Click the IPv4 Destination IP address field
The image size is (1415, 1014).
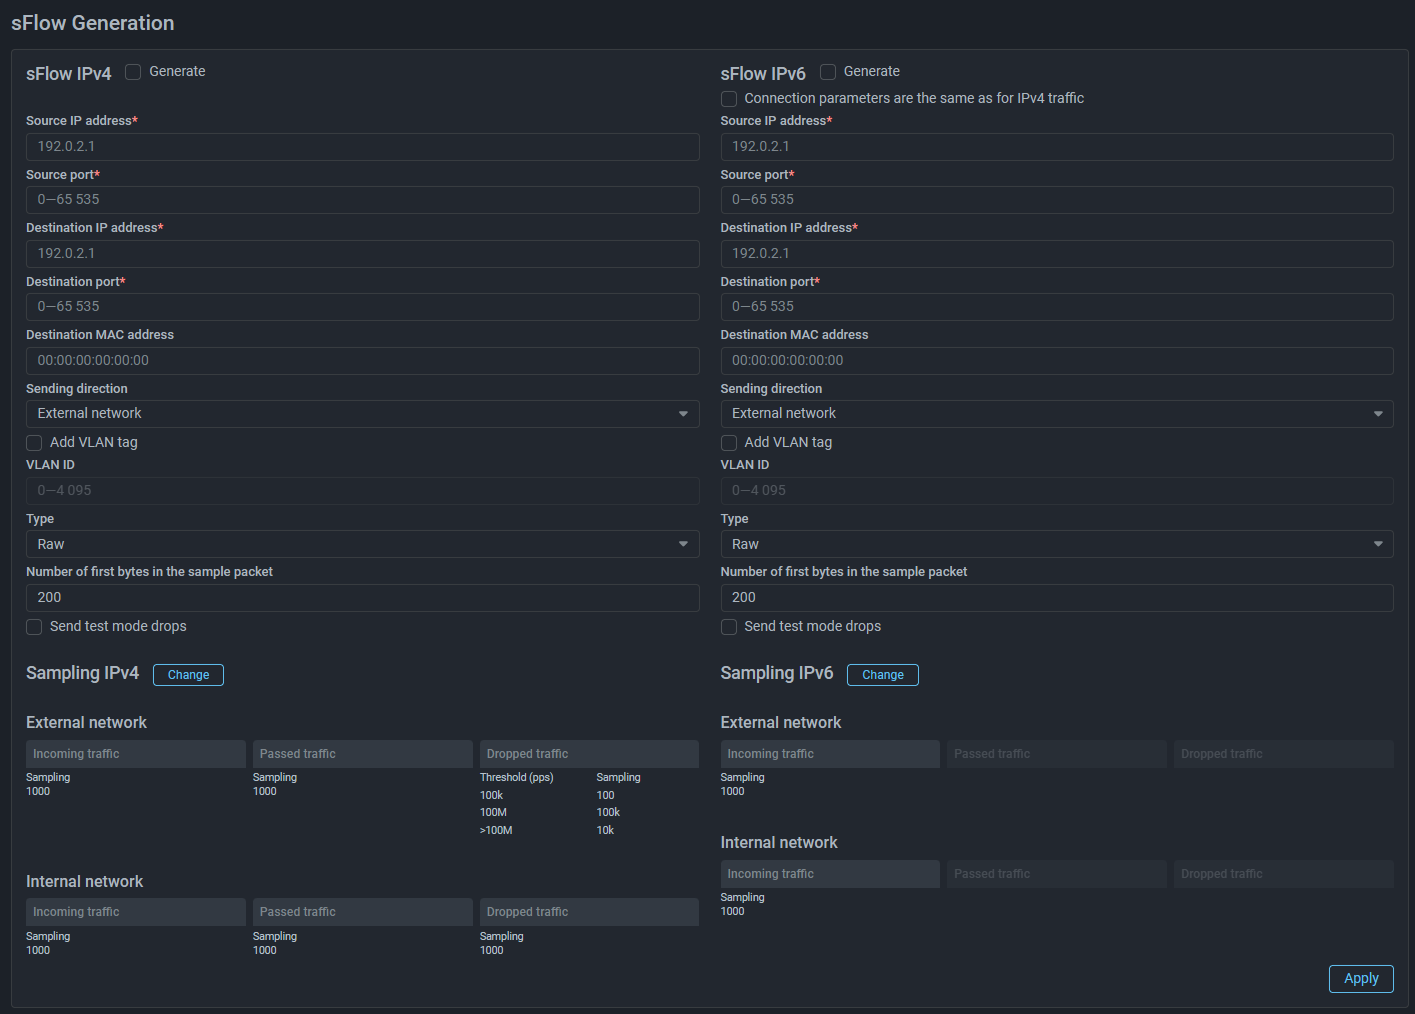[x=362, y=254]
